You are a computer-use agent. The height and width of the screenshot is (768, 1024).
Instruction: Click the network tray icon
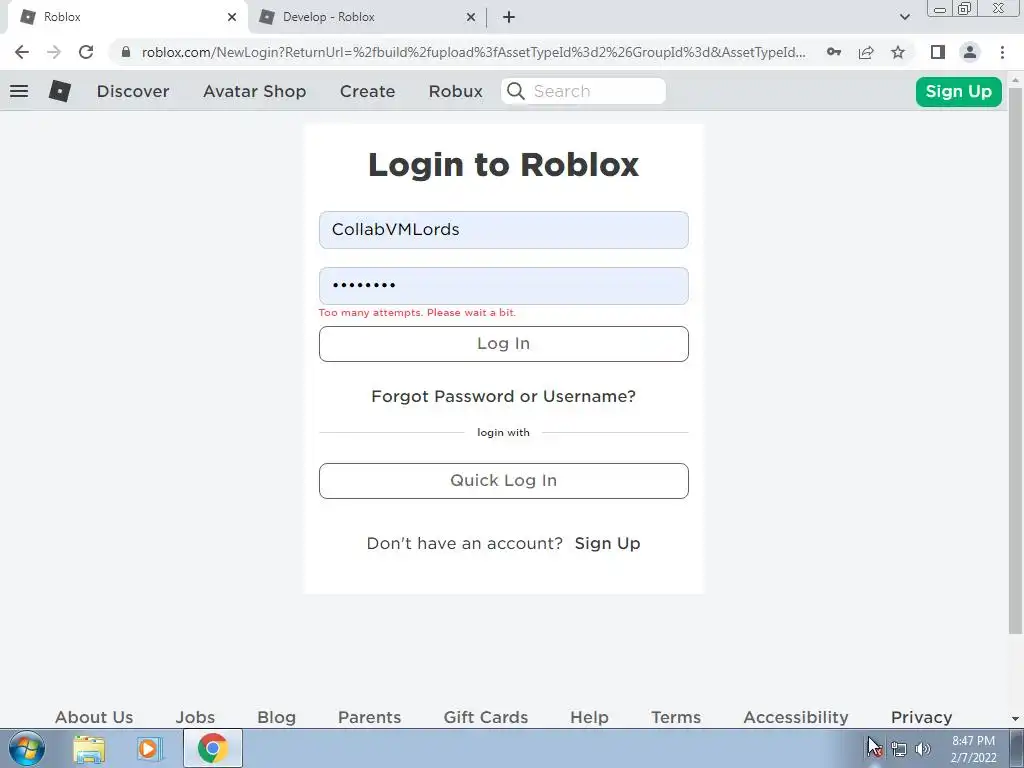pos(899,749)
